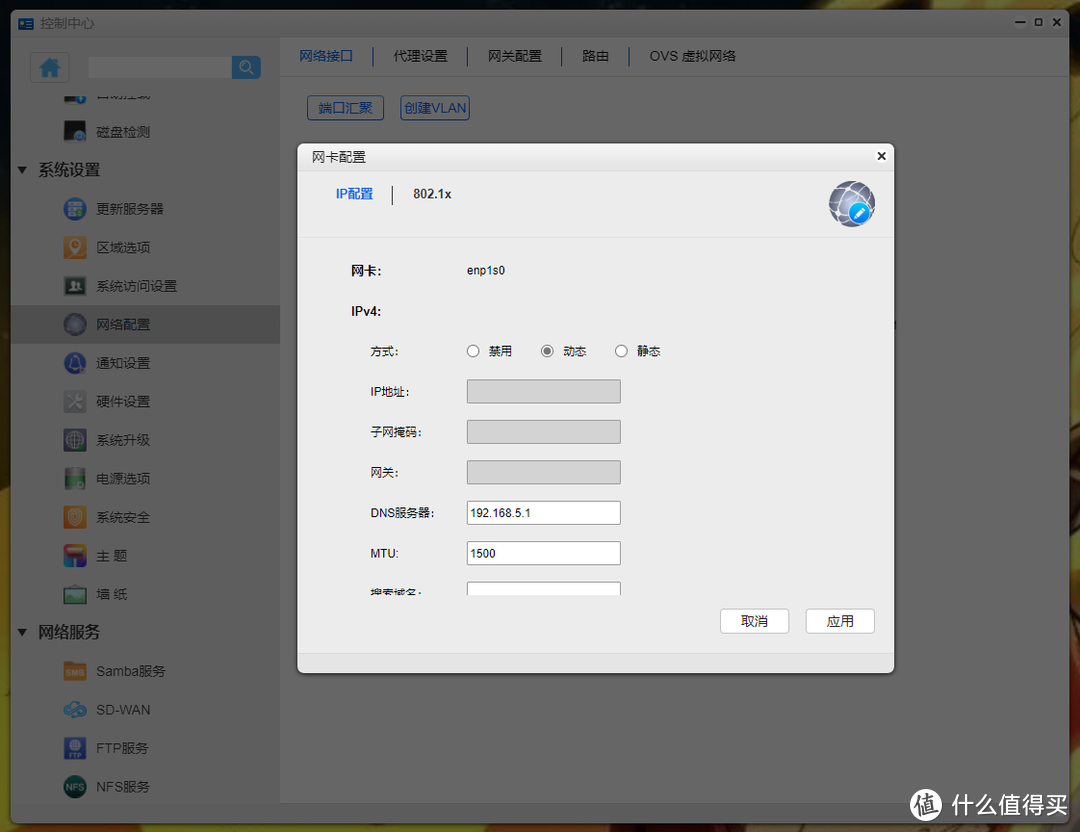Click the home icon above the sidebar
Viewport: 1080px width, 832px height.
pos(49,66)
